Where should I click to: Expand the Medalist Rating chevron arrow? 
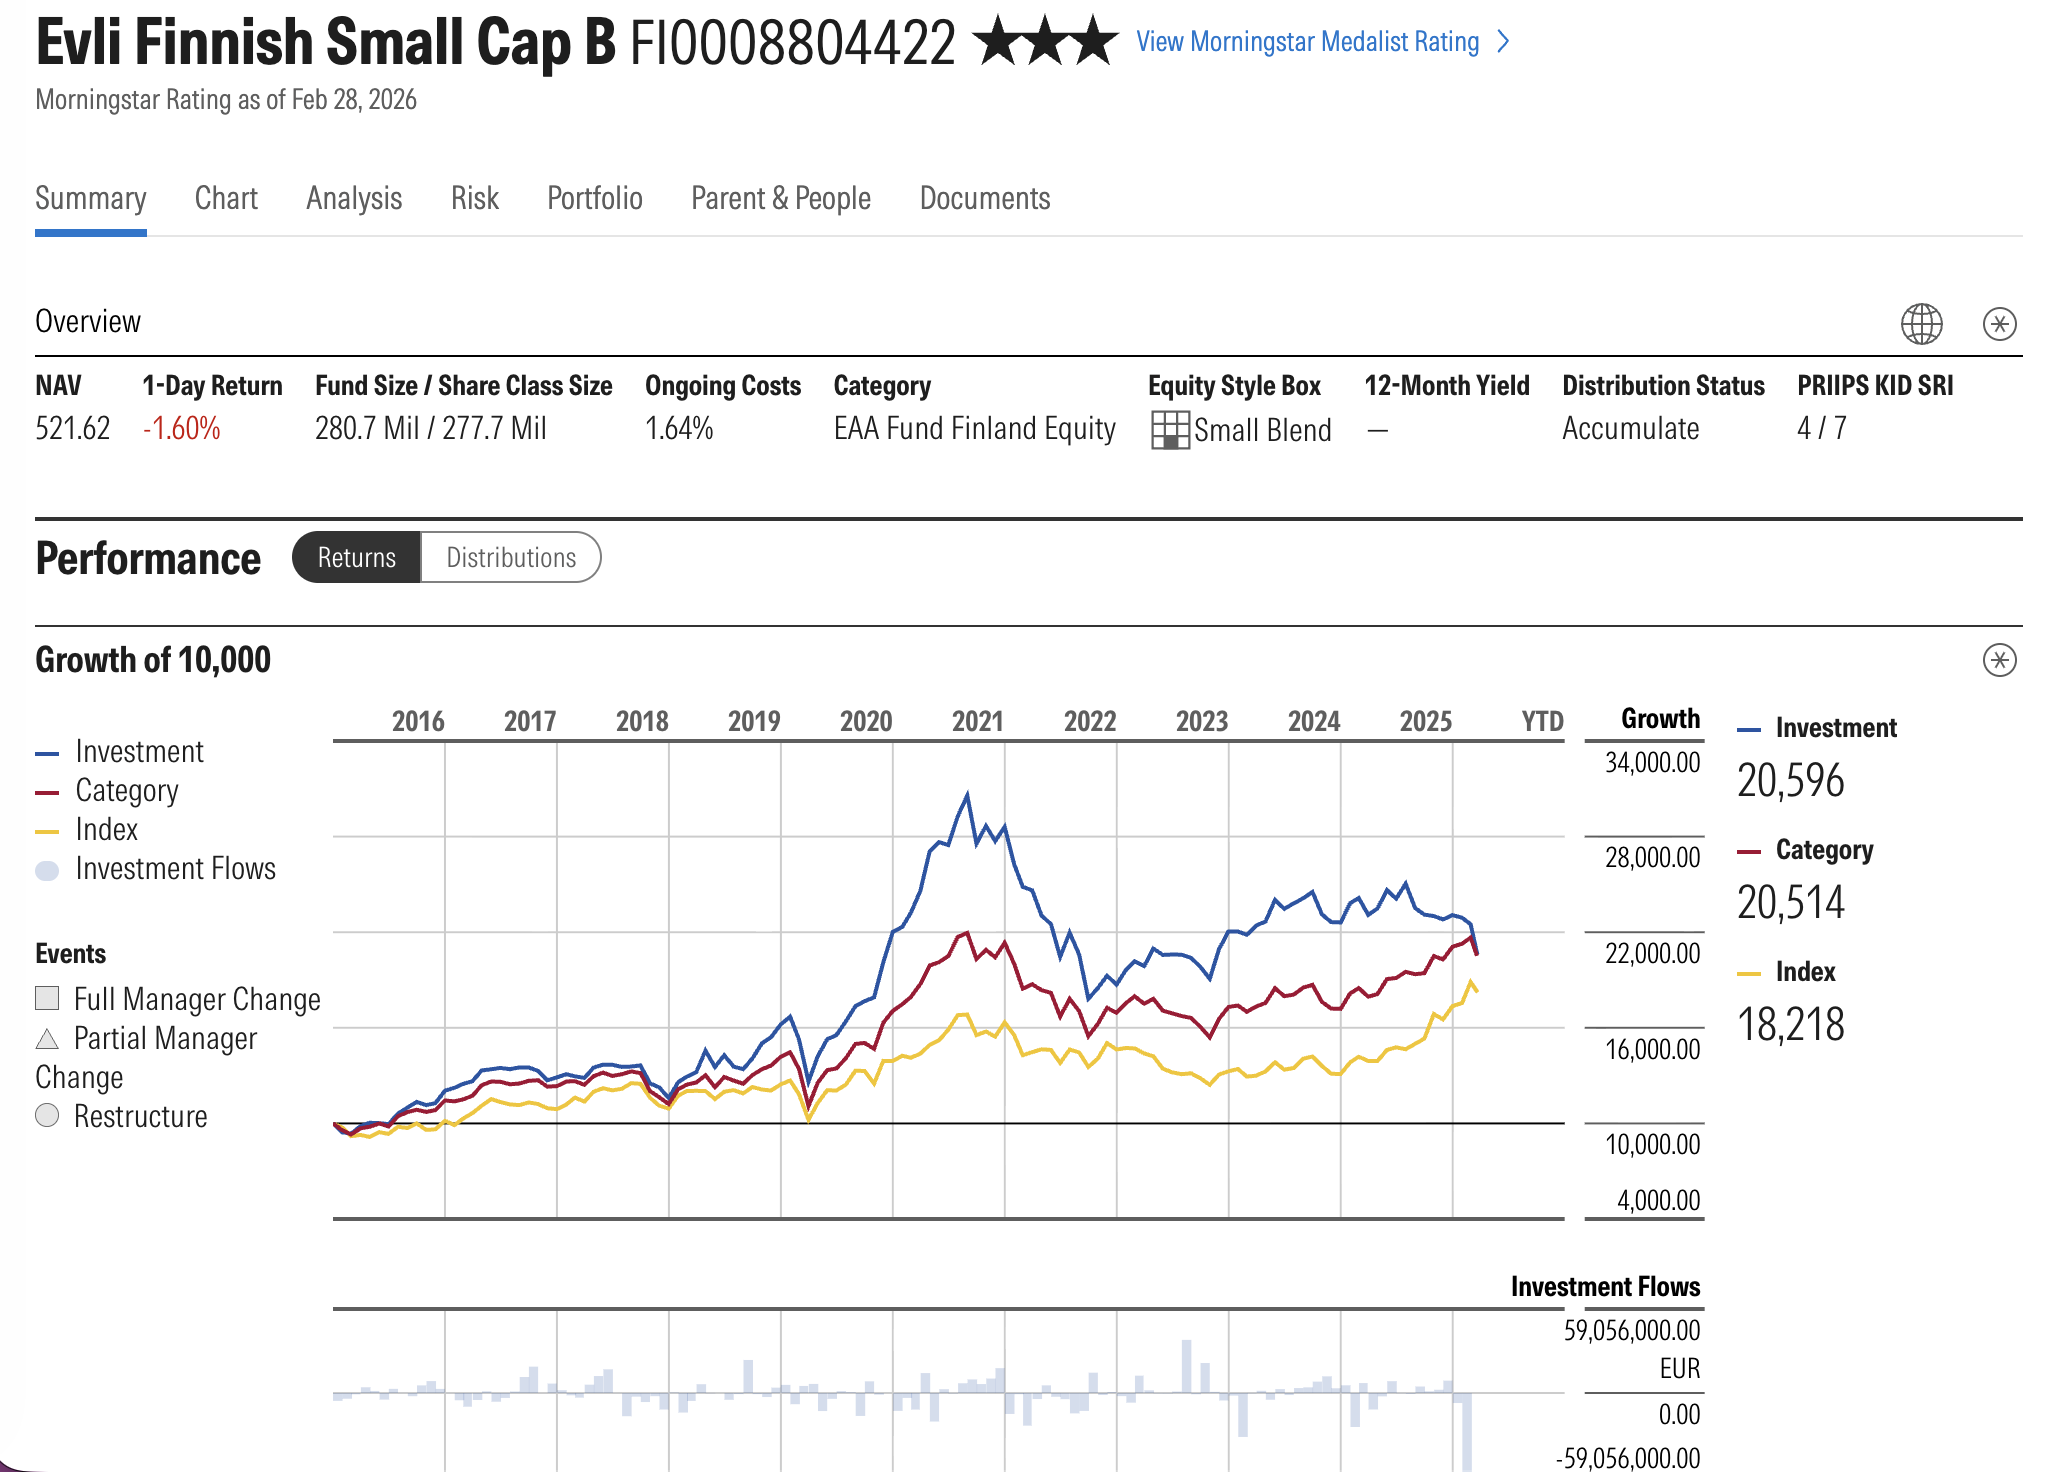[x=1503, y=42]
